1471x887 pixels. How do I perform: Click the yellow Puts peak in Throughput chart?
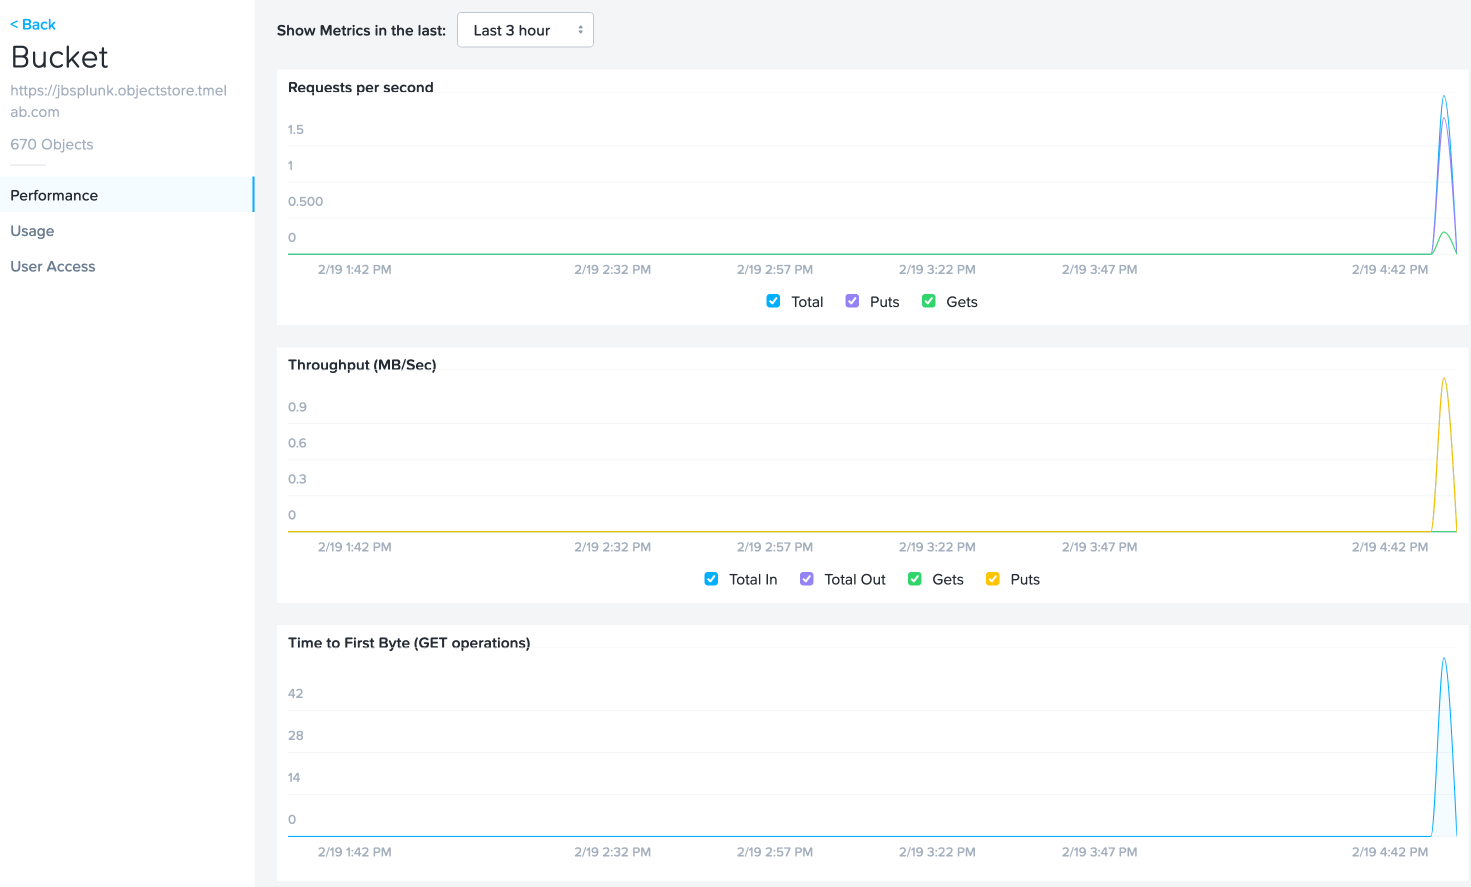click(x=1444, y=380)
